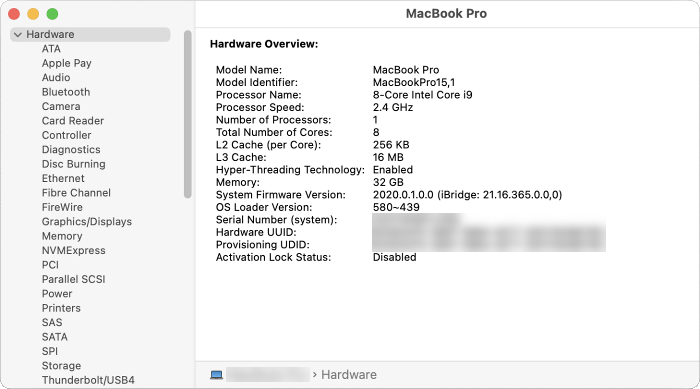700x389 pixels.
Task: Open ATA in the sidebar
Action: [51, 49]
